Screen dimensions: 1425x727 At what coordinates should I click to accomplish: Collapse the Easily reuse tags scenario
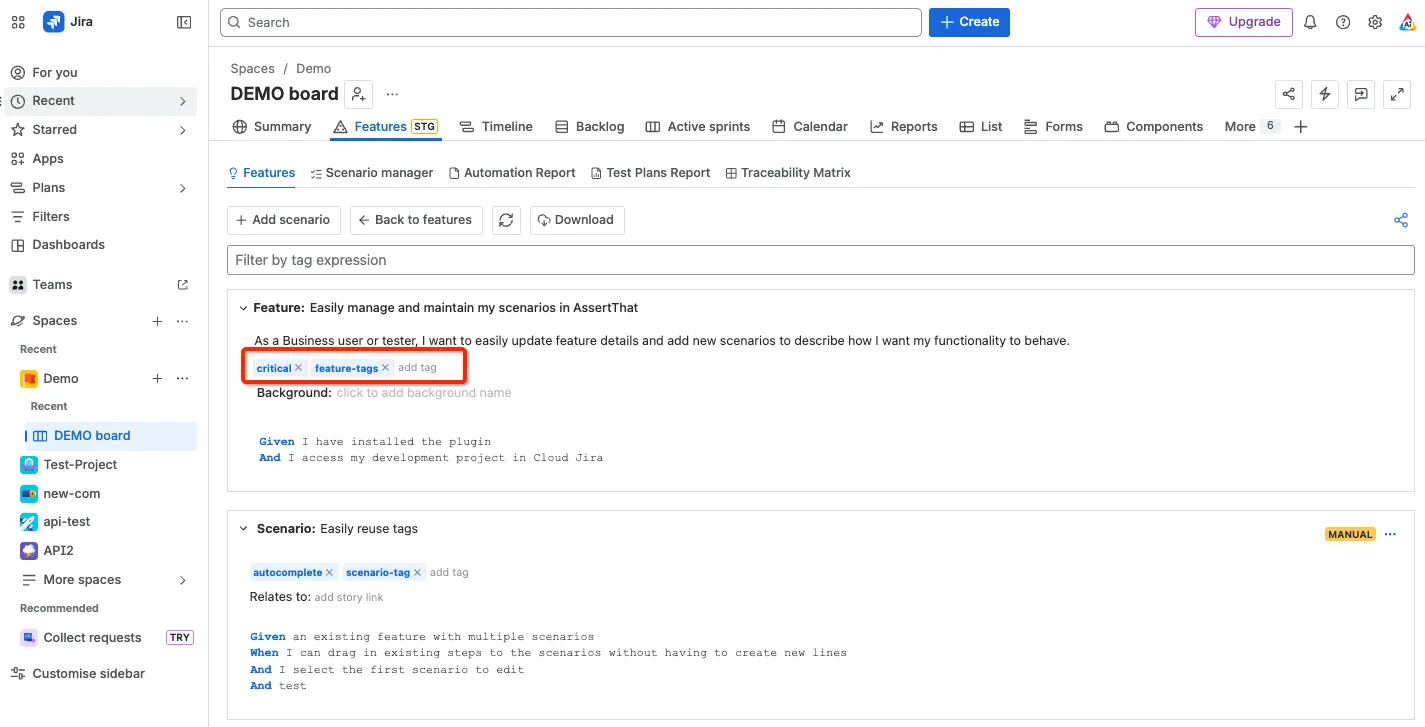242,528
